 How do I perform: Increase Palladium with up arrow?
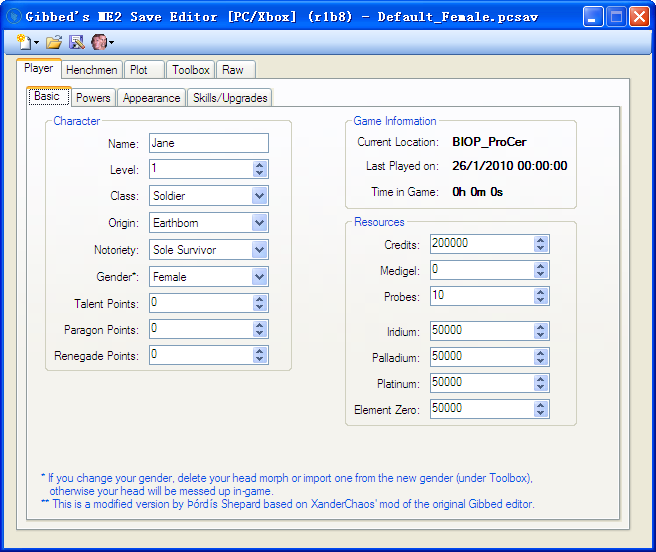pyautogui.click(x=541, y=353)
